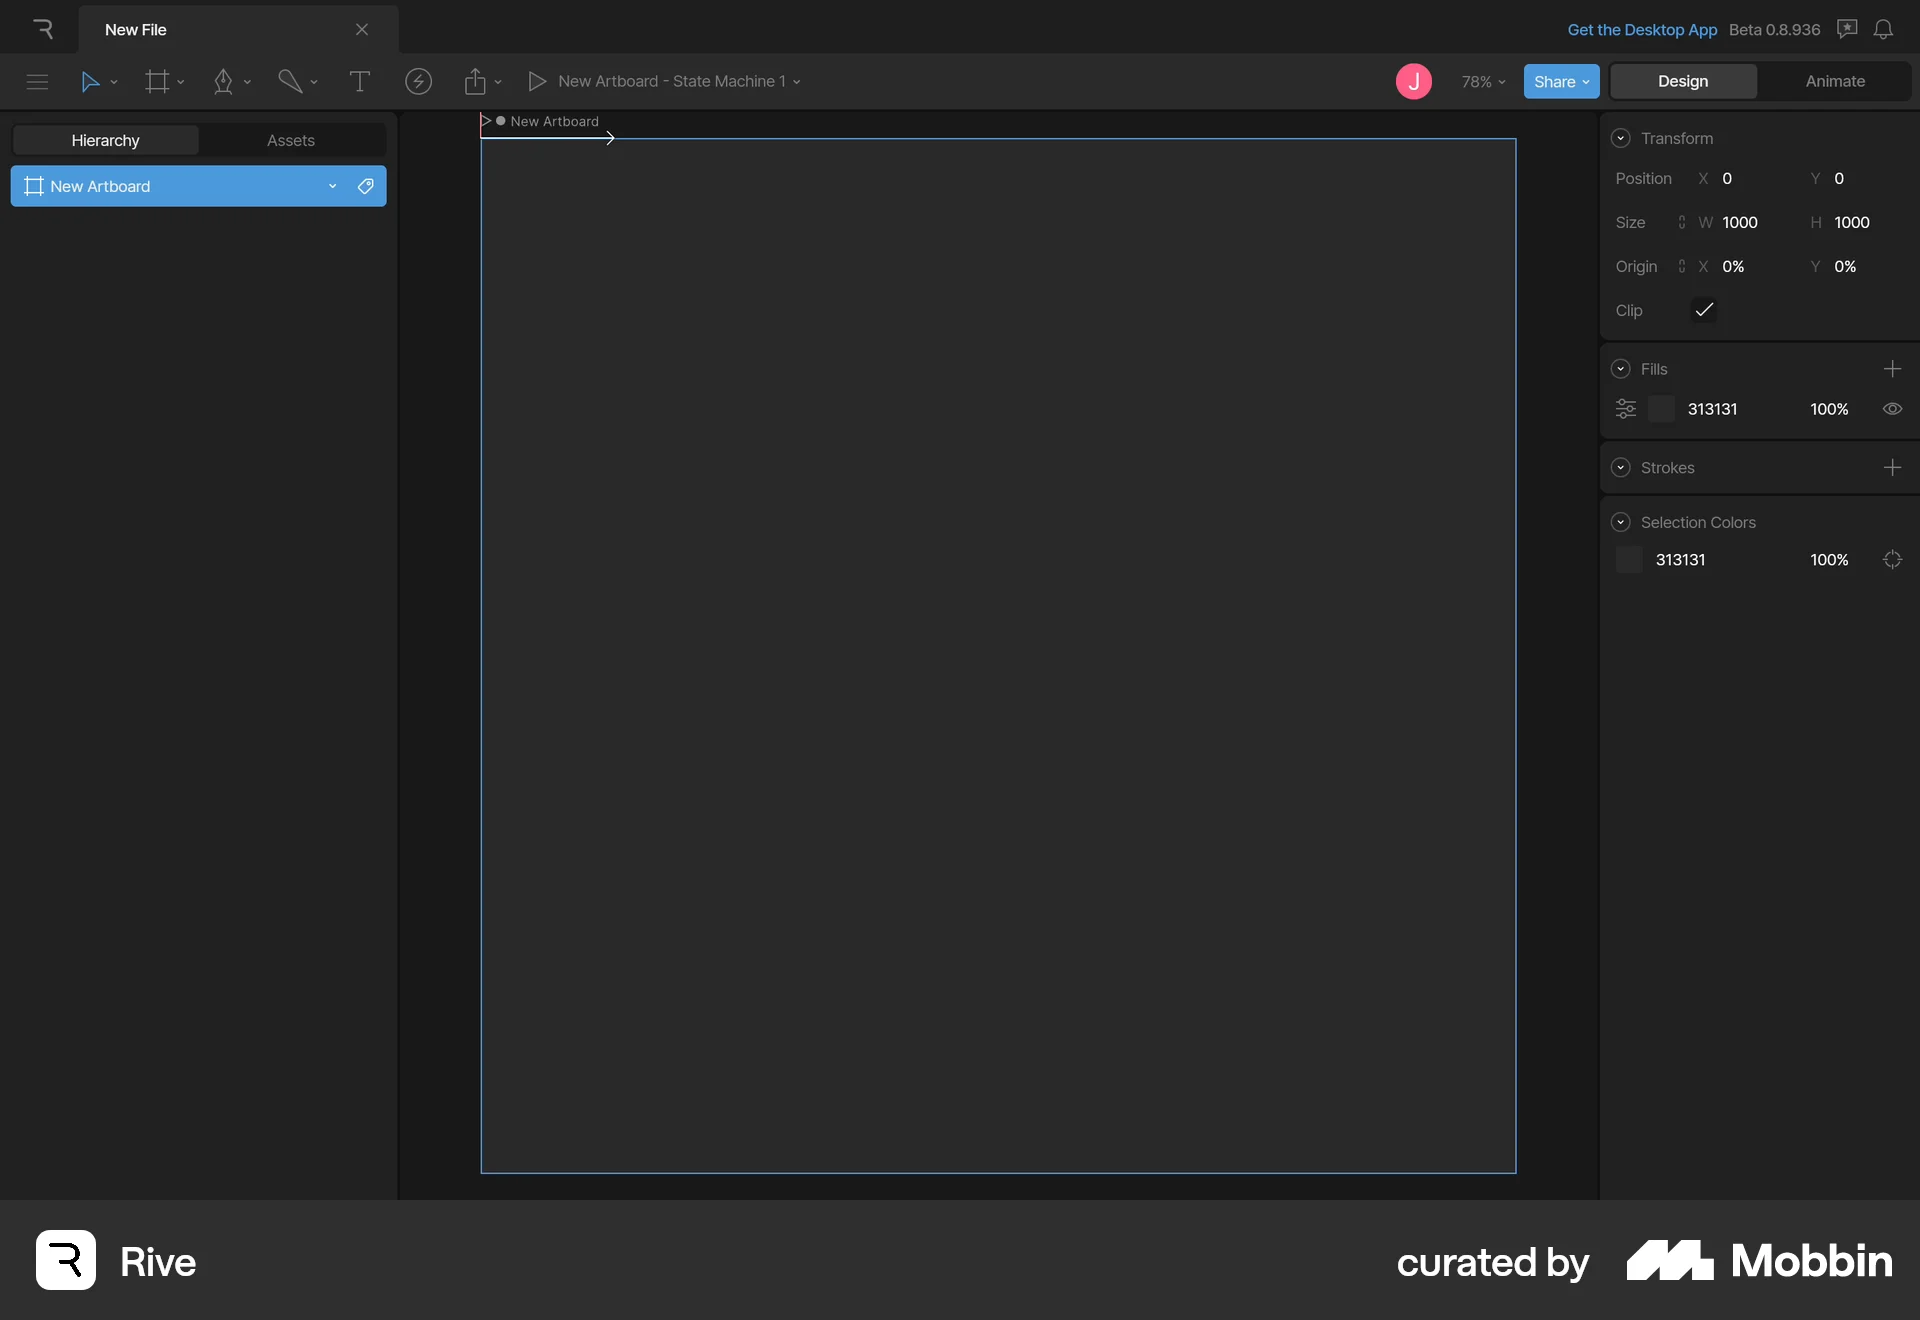Click the Get the Desktop App link

pyautogui.click(x=1643, y=29)
